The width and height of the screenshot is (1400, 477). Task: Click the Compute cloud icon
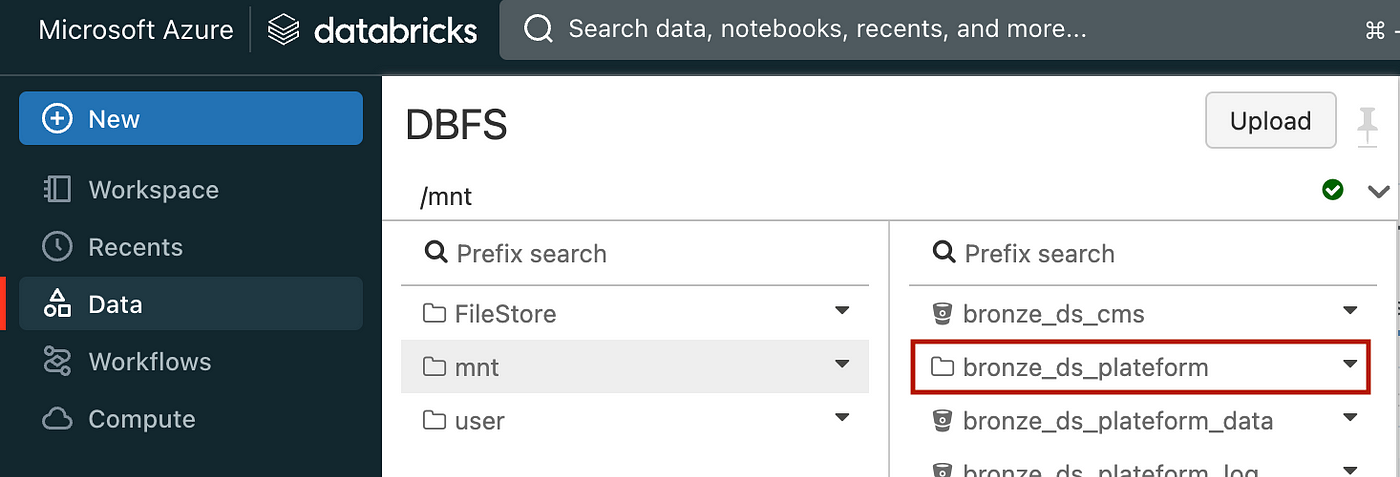point(57,419)
